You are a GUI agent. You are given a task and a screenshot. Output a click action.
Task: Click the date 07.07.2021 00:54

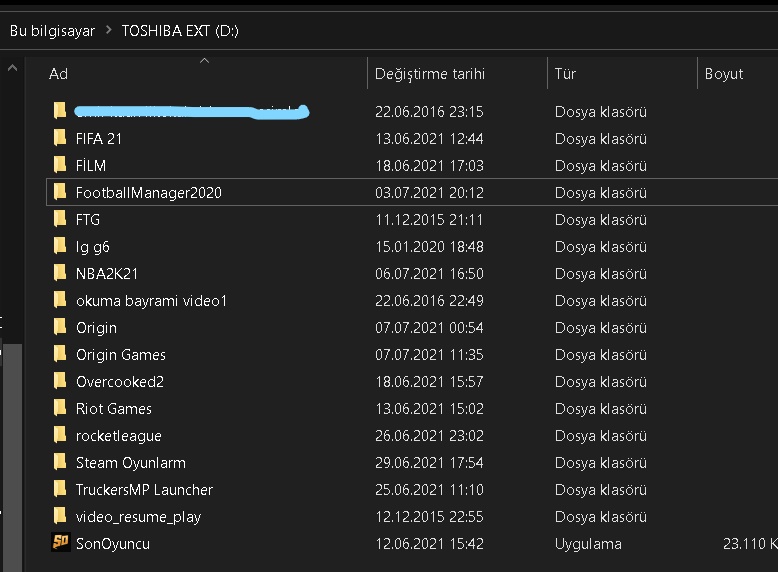click(x=429, y=328)
